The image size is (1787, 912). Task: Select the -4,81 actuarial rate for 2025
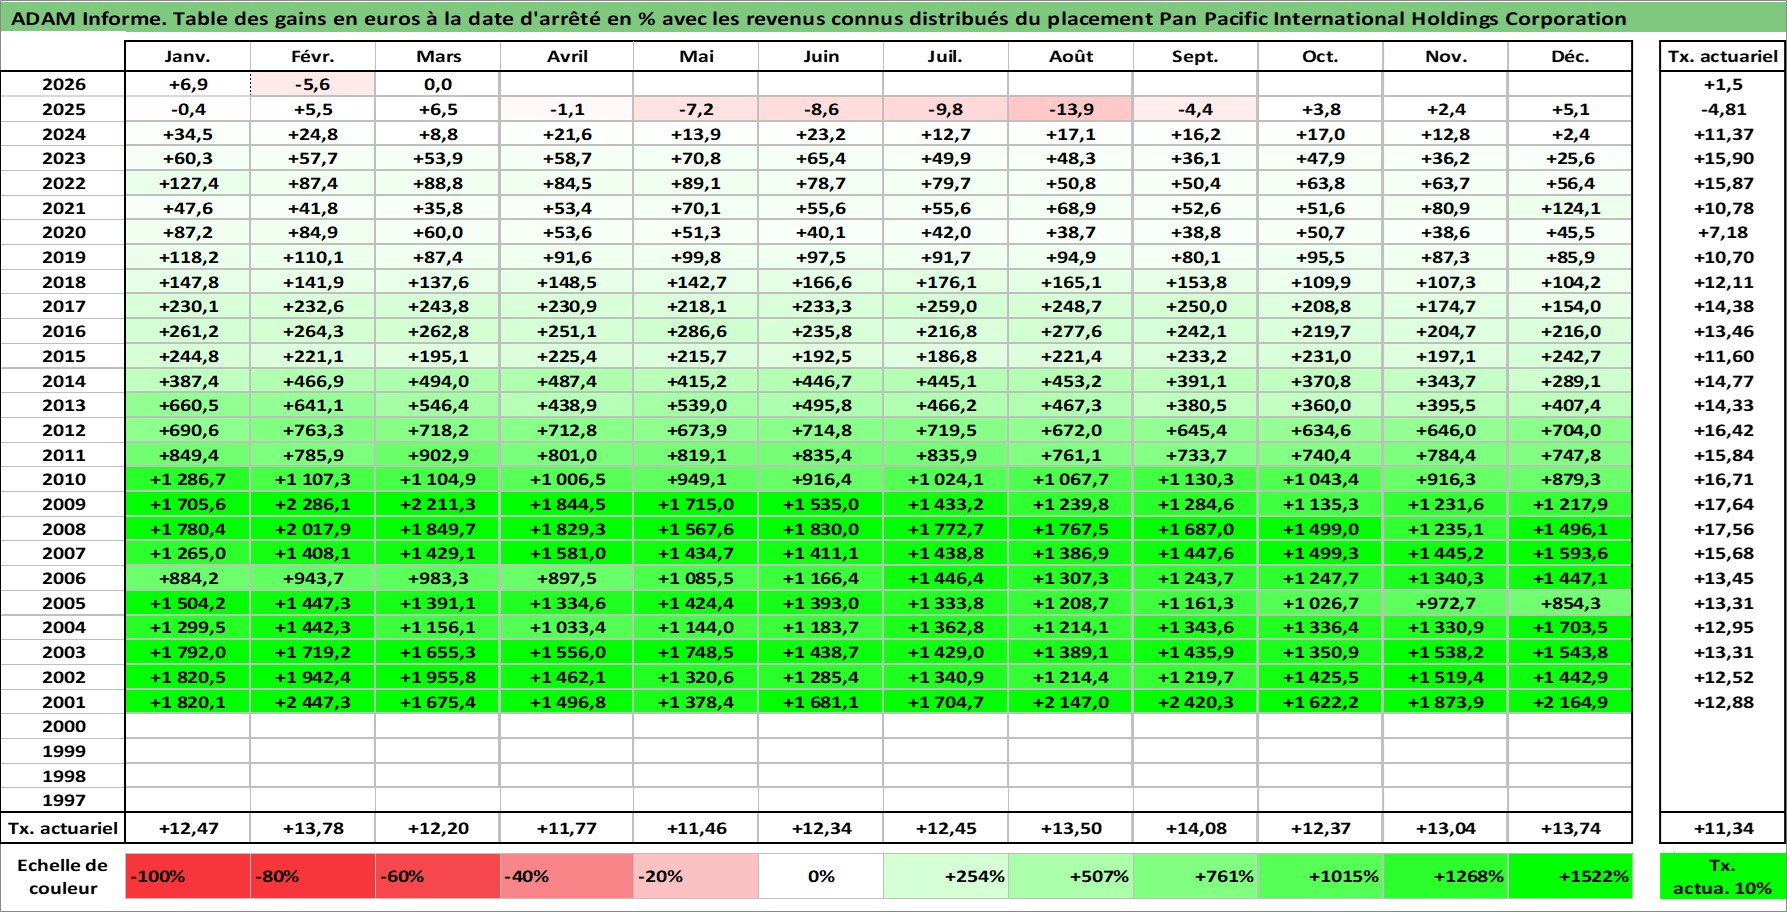pyautogui.click(x=1723, y=110)
